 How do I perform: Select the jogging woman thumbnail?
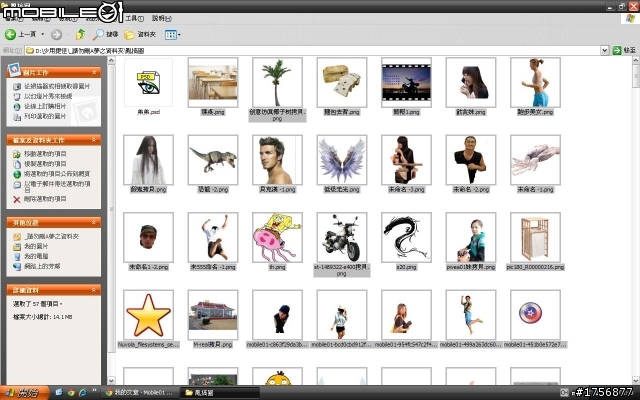click(535, 82)
